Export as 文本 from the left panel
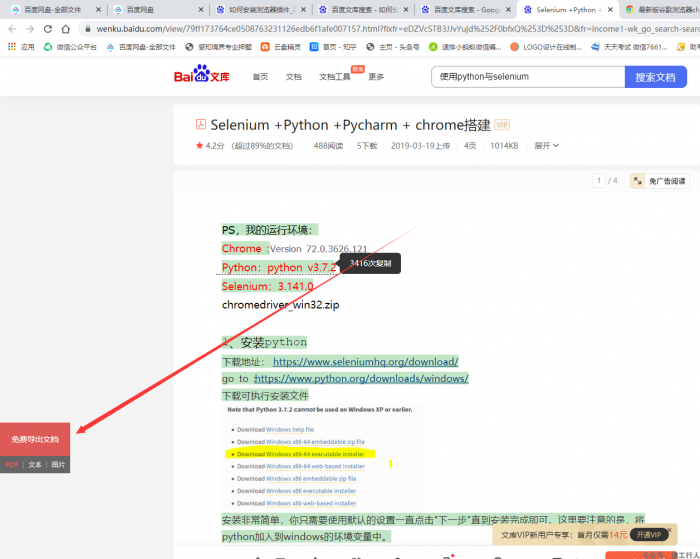700x559 pixels. click(x=35, y=465)
